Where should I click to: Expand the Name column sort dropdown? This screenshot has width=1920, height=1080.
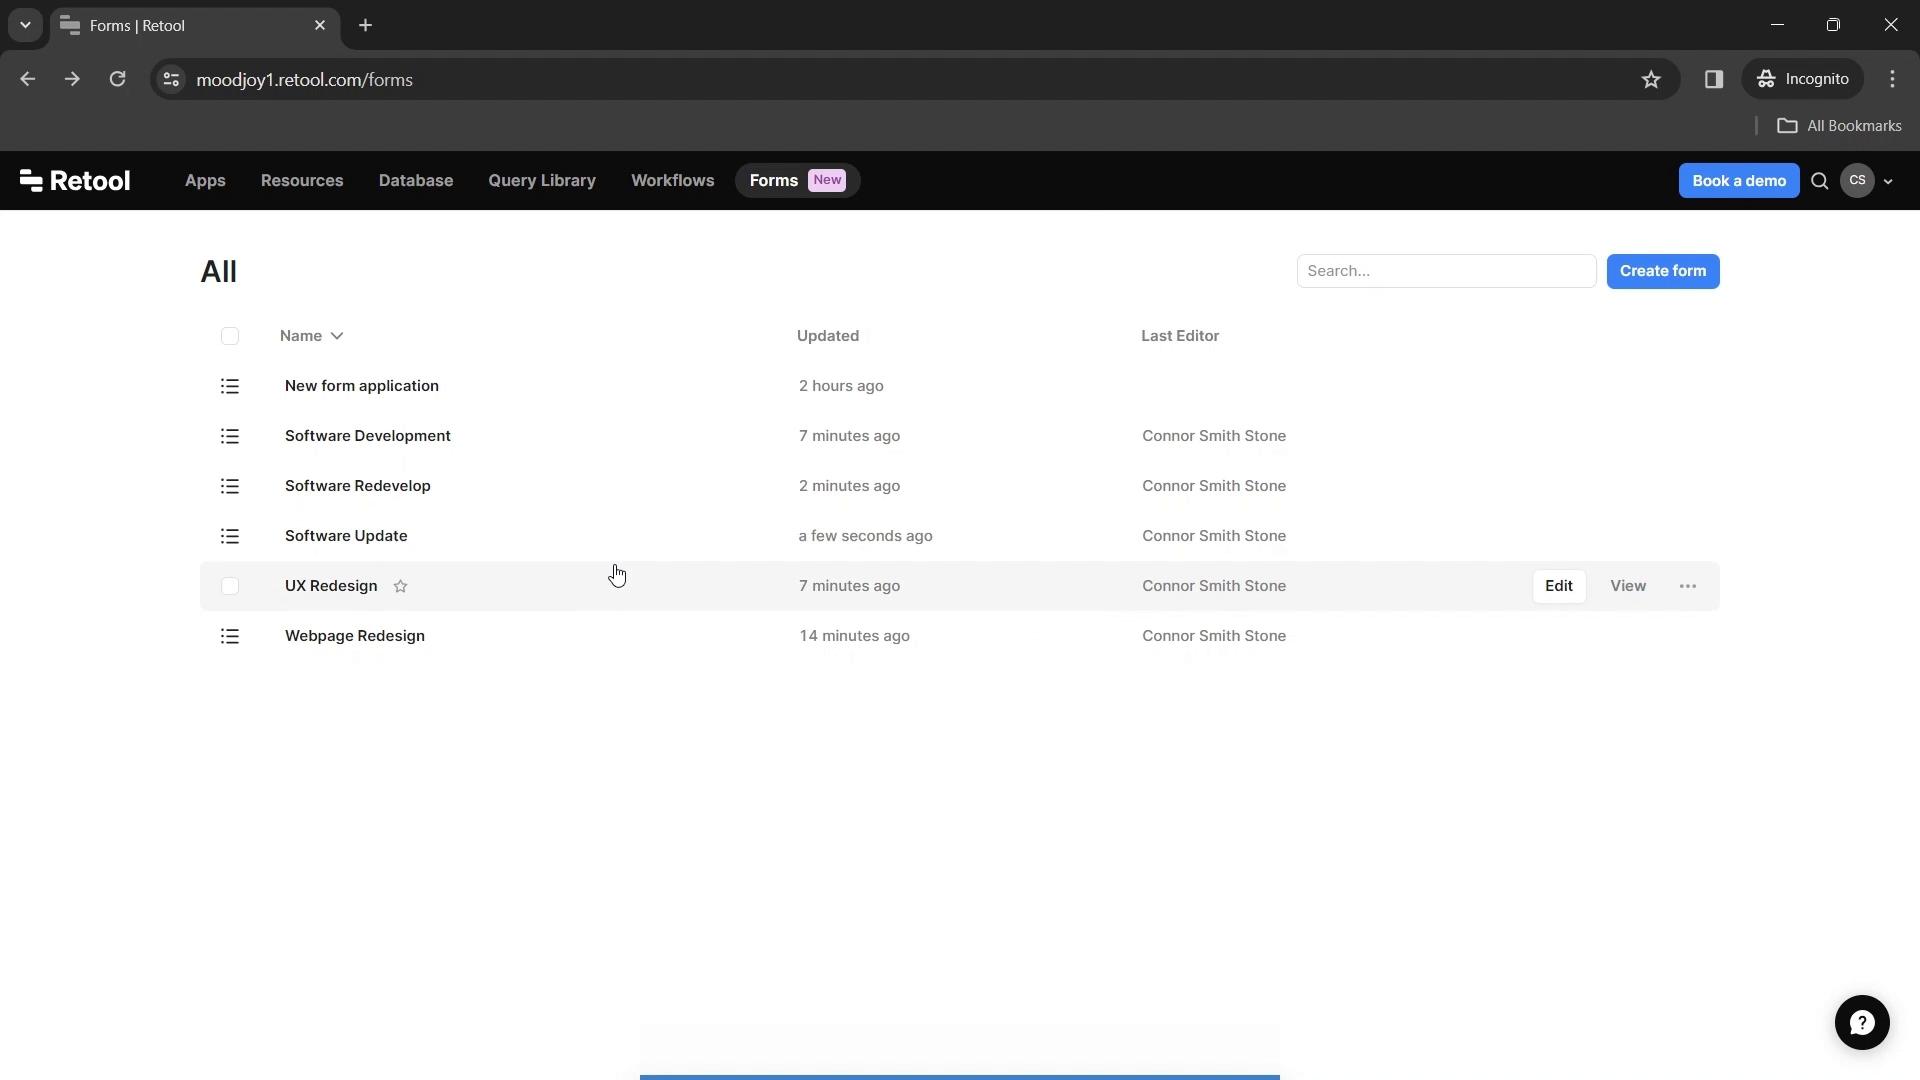pos(338,335)
